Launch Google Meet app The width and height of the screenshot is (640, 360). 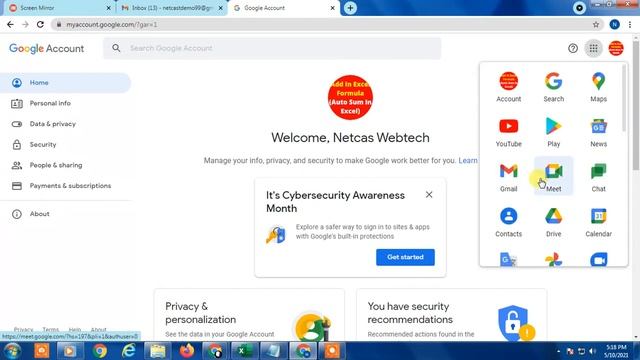tap(553, 177)
